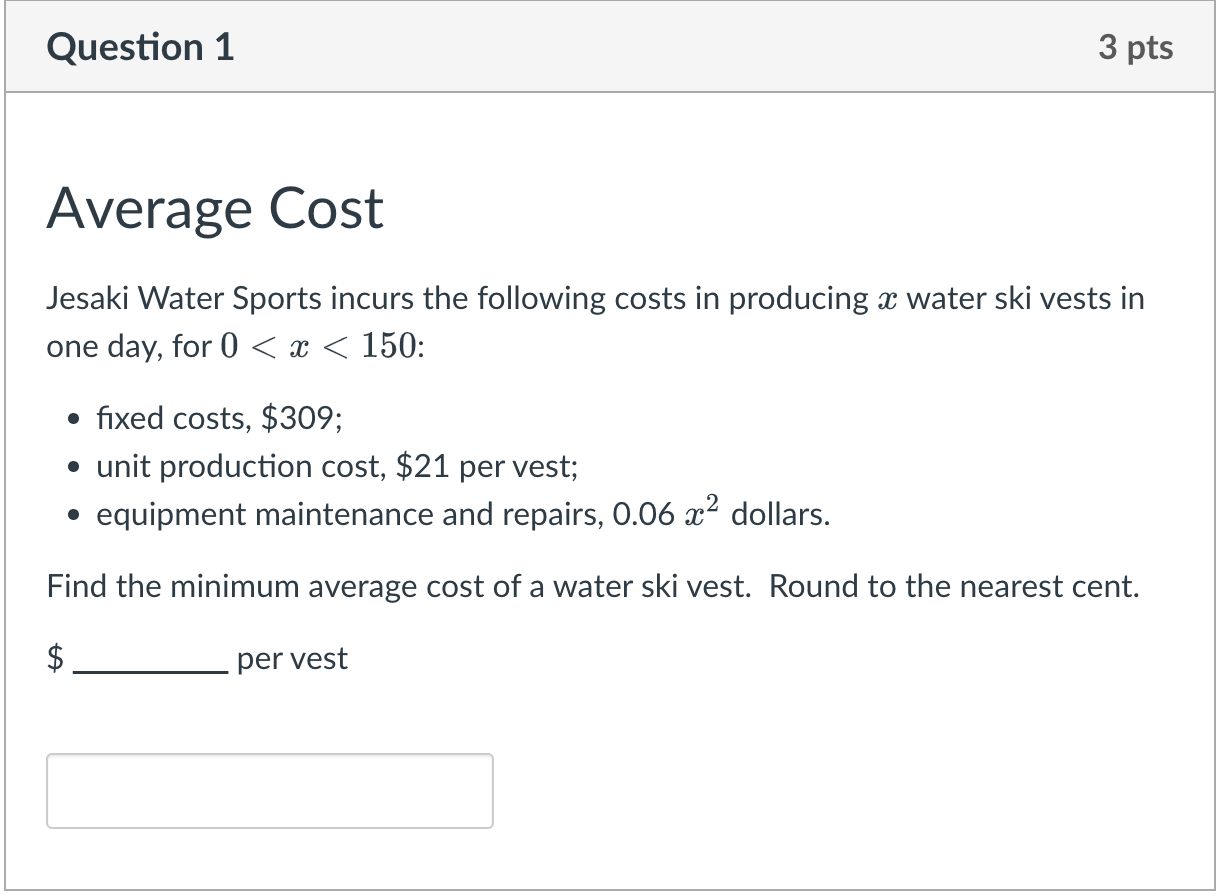
Task: Click "per vest" after the blank line
Action: pos(292,659)
